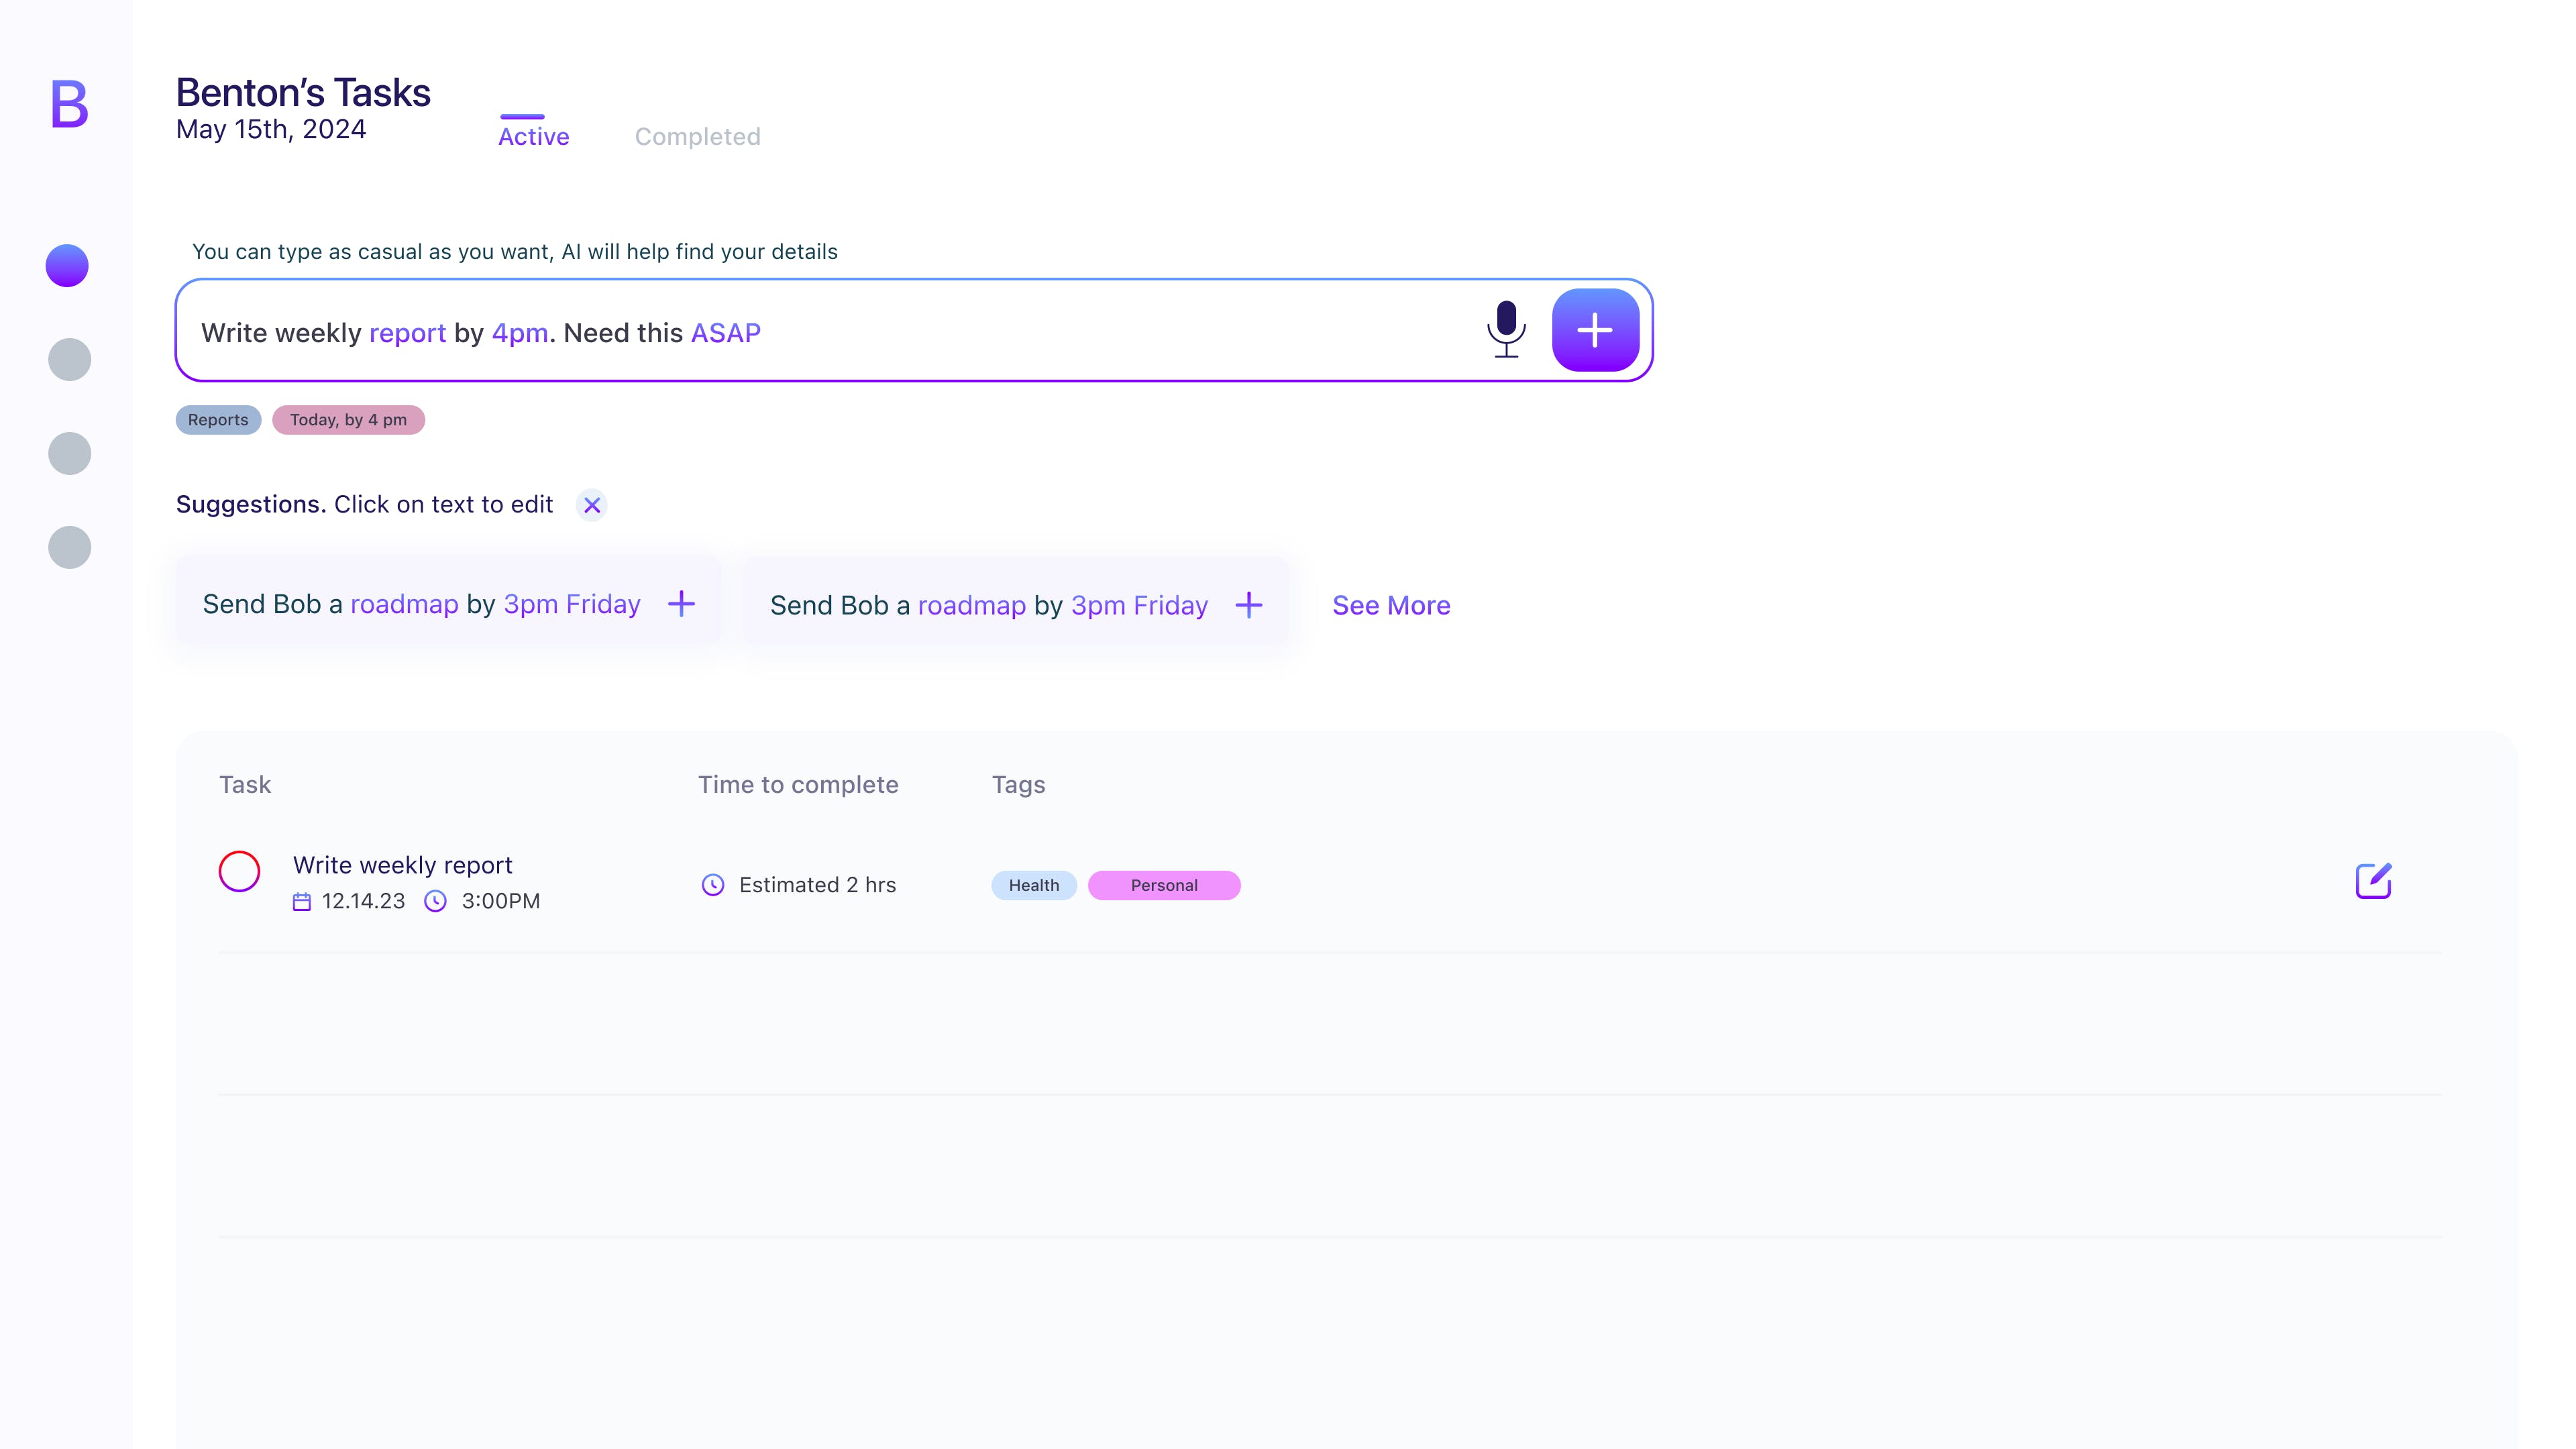Add the second Send Bob roadmap suggestion
This screenshot has width=2576, height=1449.
click(1248, 605)
